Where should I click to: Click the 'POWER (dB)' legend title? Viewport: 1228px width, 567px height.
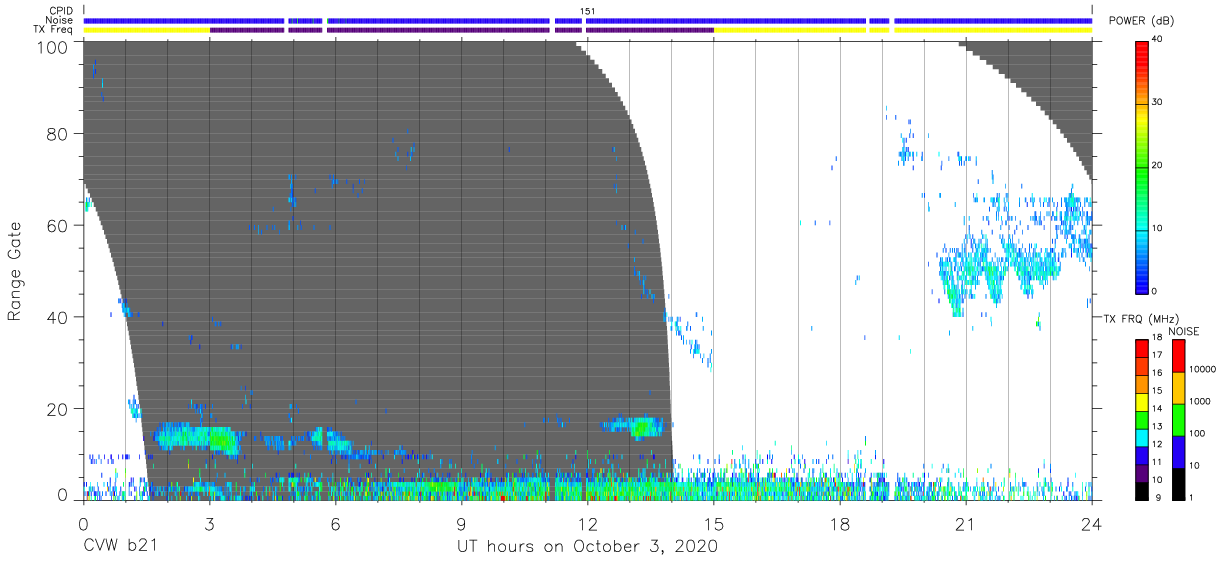[x=1141, y=21]
